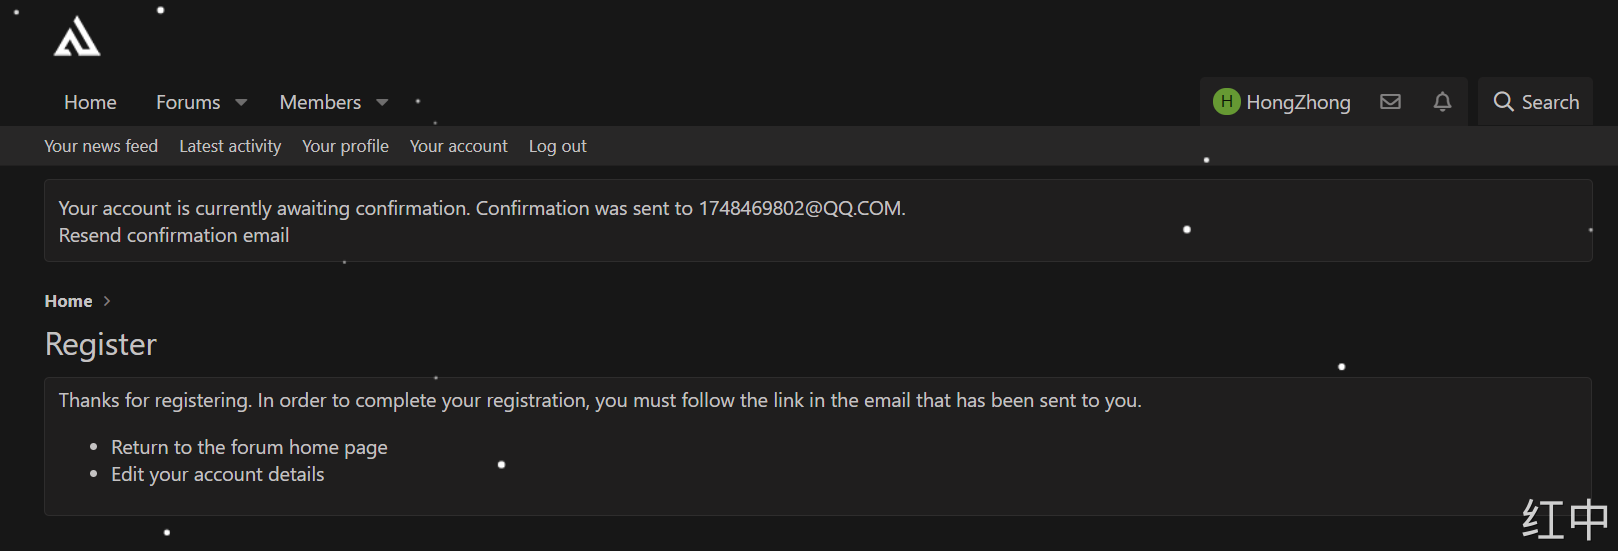Open the Forums nav tab

tap(188, 102)
